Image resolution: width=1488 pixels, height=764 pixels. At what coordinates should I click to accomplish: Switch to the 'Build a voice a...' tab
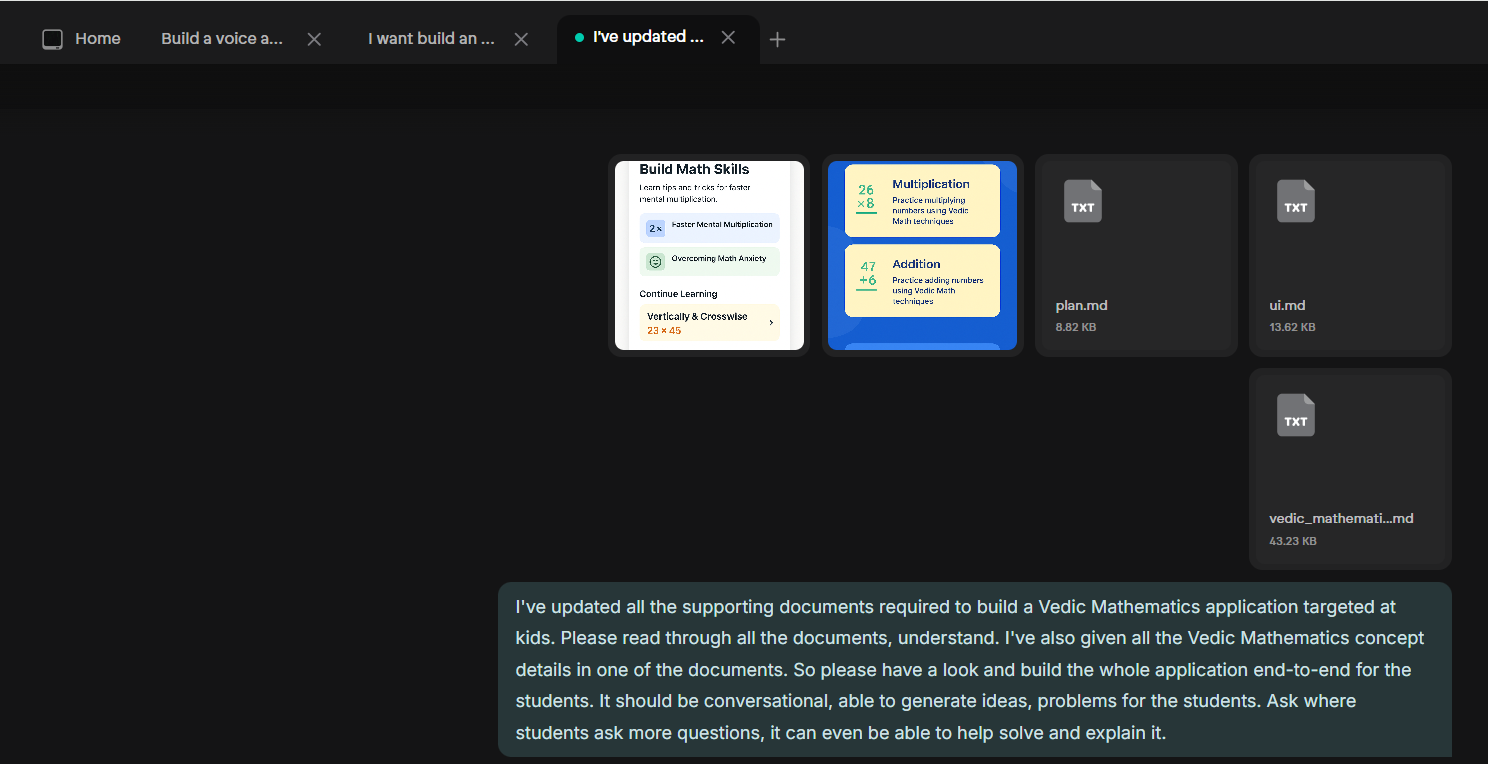[221, 38]
